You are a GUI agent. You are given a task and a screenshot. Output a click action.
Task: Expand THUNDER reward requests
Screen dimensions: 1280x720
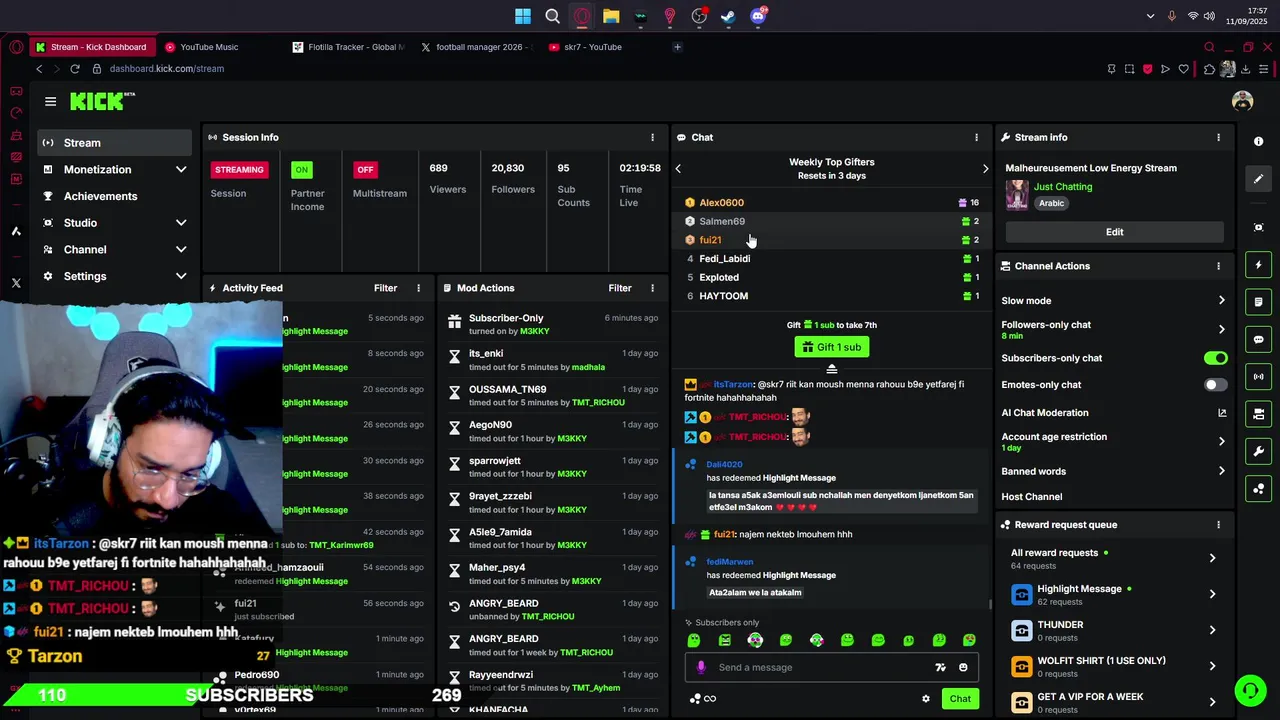pos(1212,630)
